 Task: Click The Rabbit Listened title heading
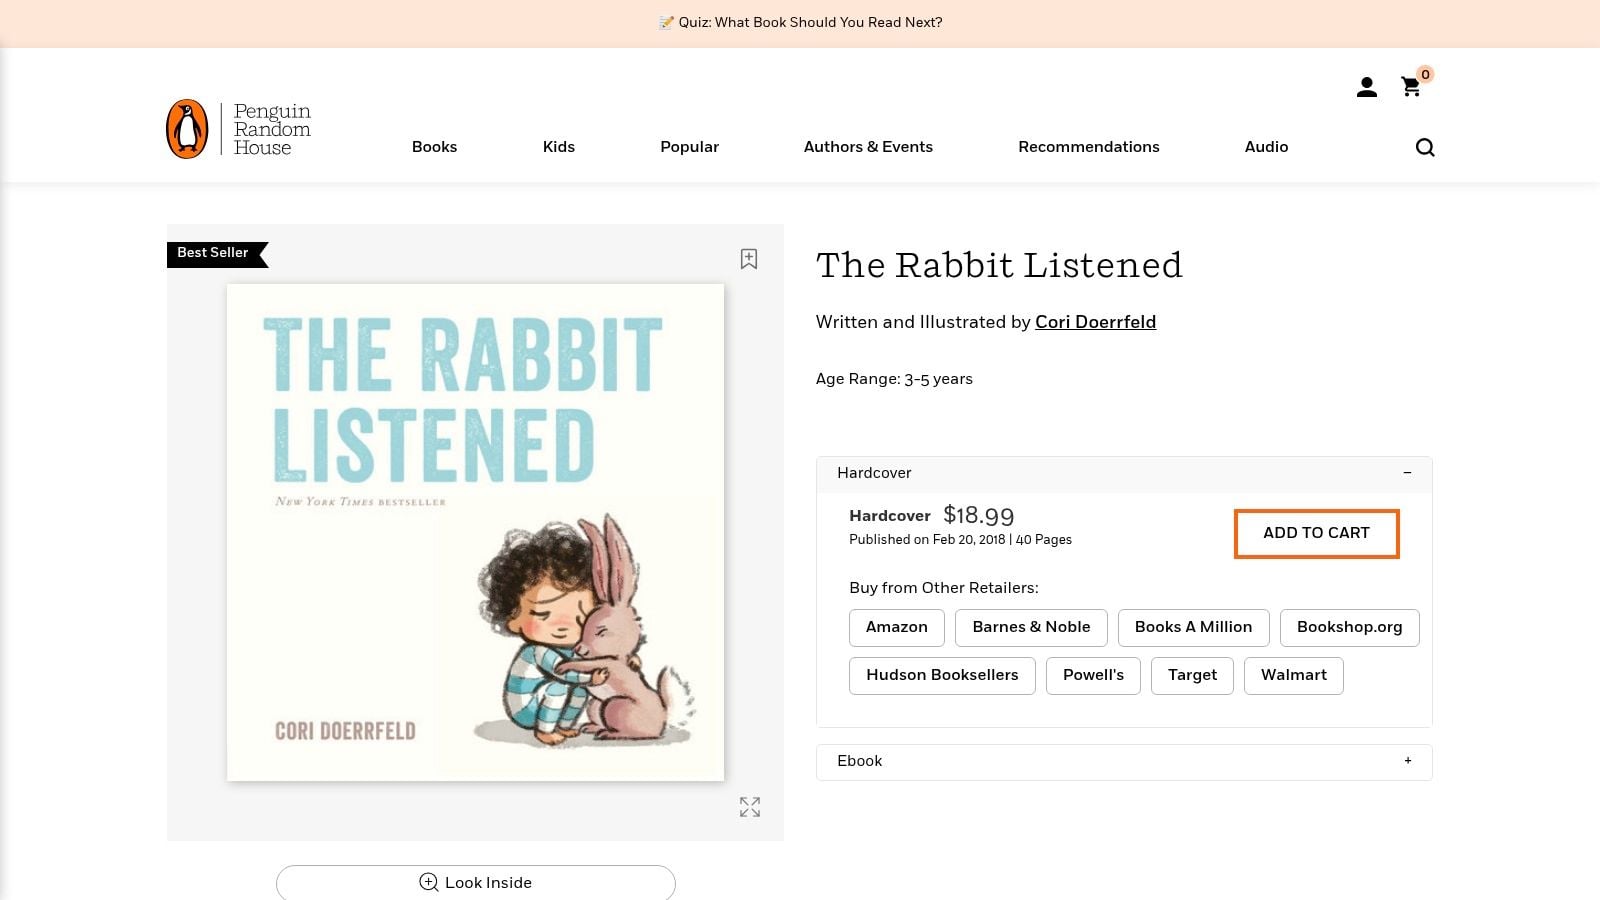[x=999, y=266]
